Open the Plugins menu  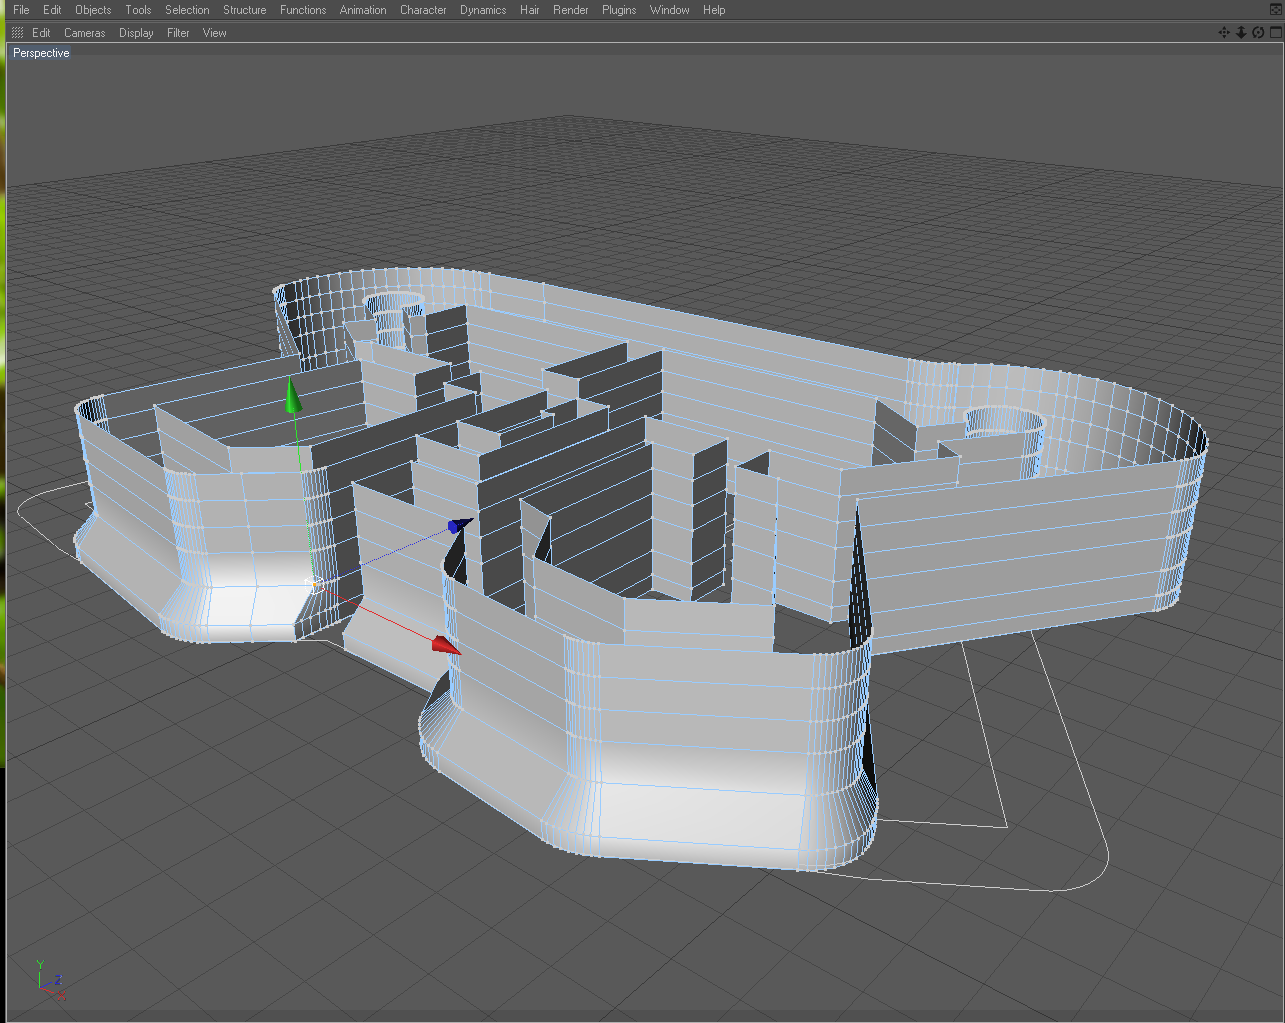tap(619, 10)
